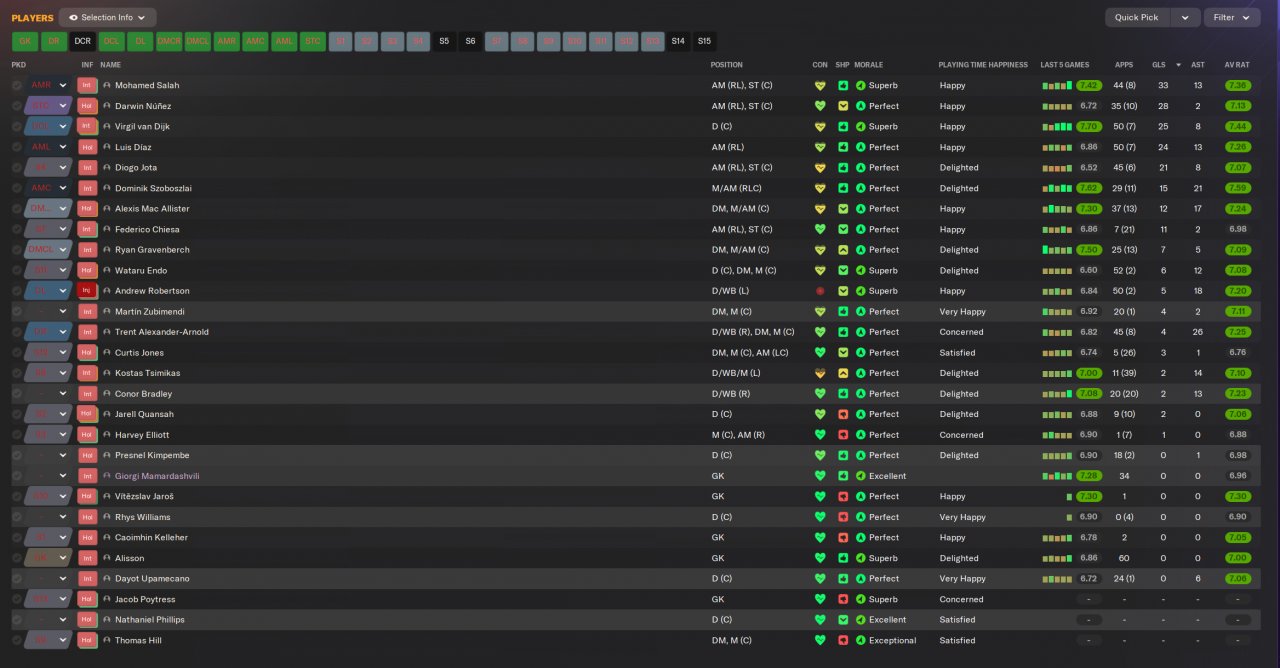
Task: Open the position dropdown for Martín Zubimendi
Action: pyautogui.click(x=49, y=312)
